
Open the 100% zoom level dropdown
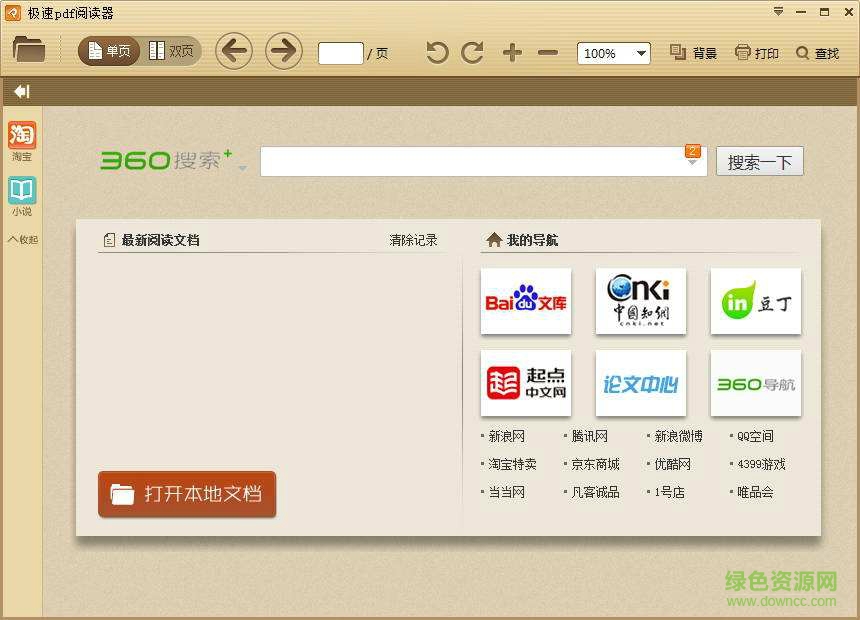pos(612,52)
